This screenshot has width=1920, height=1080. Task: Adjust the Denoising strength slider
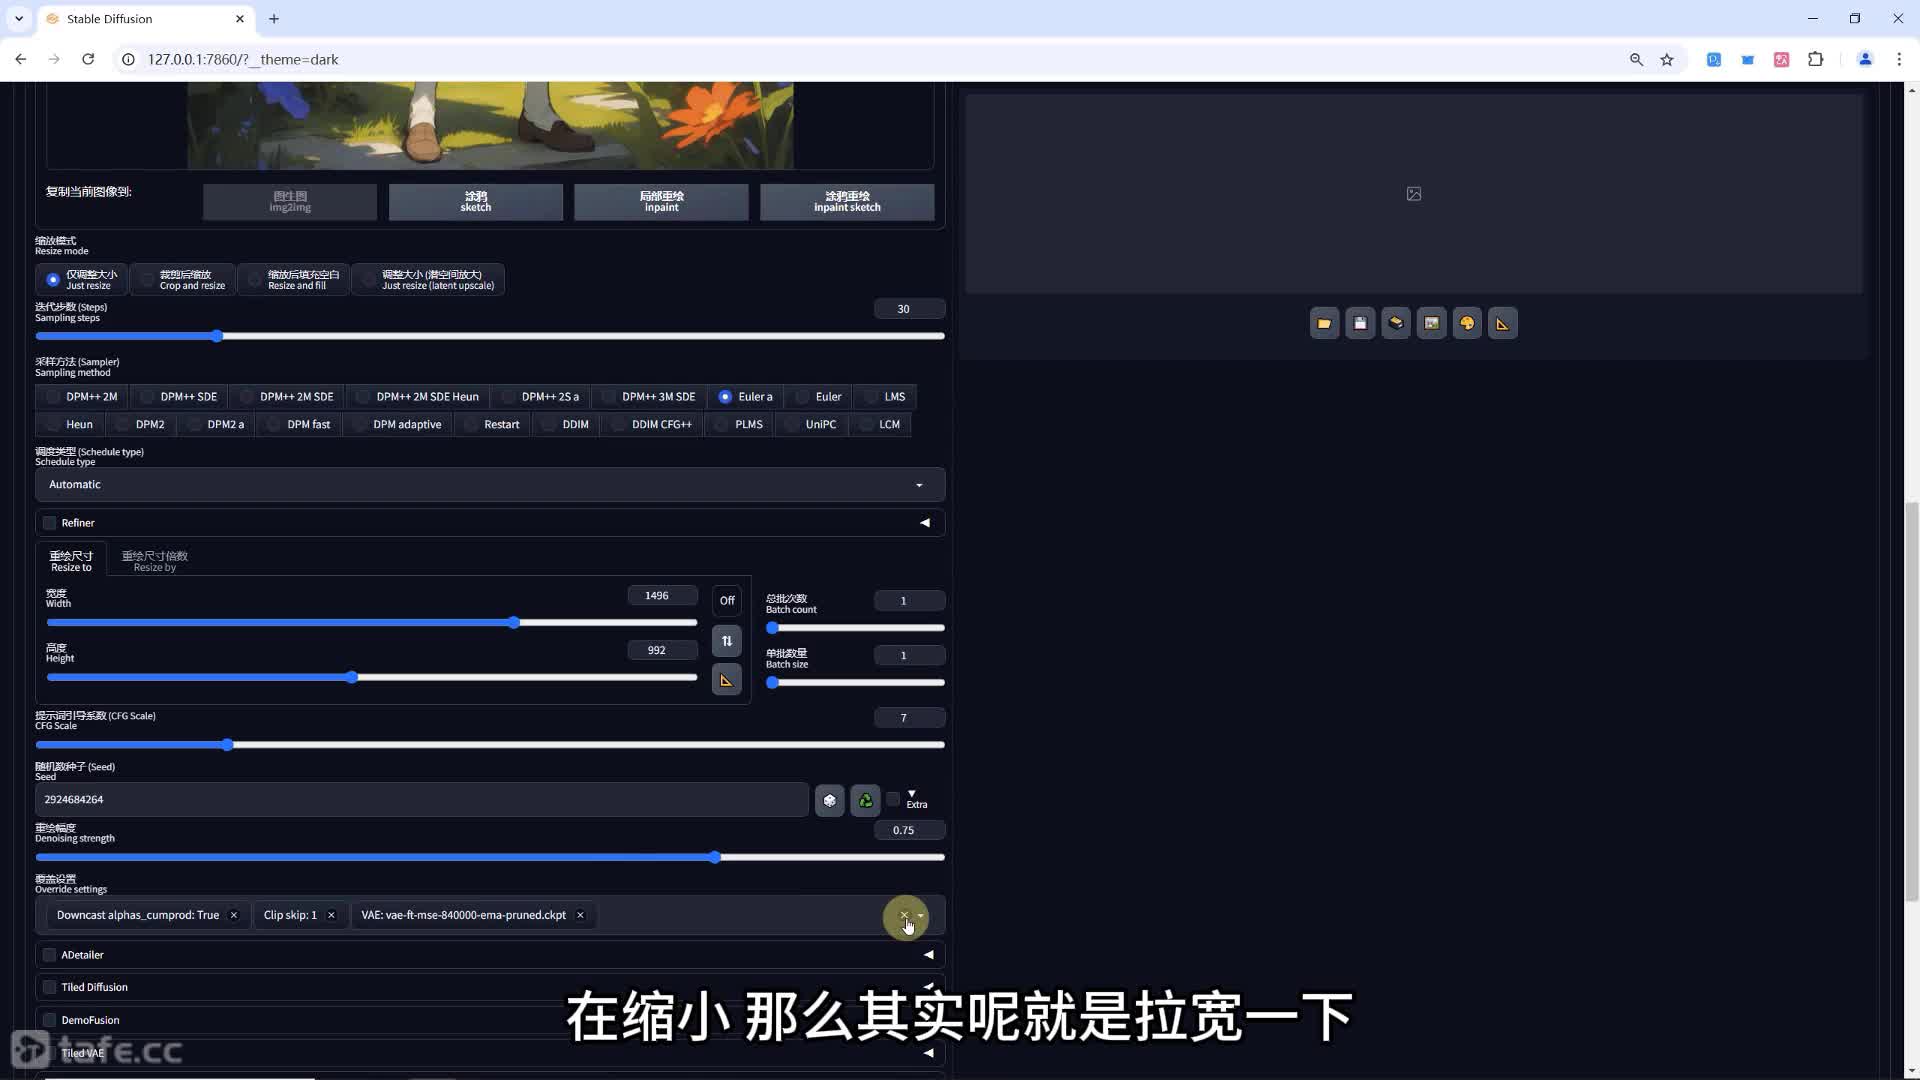[490, 857]
